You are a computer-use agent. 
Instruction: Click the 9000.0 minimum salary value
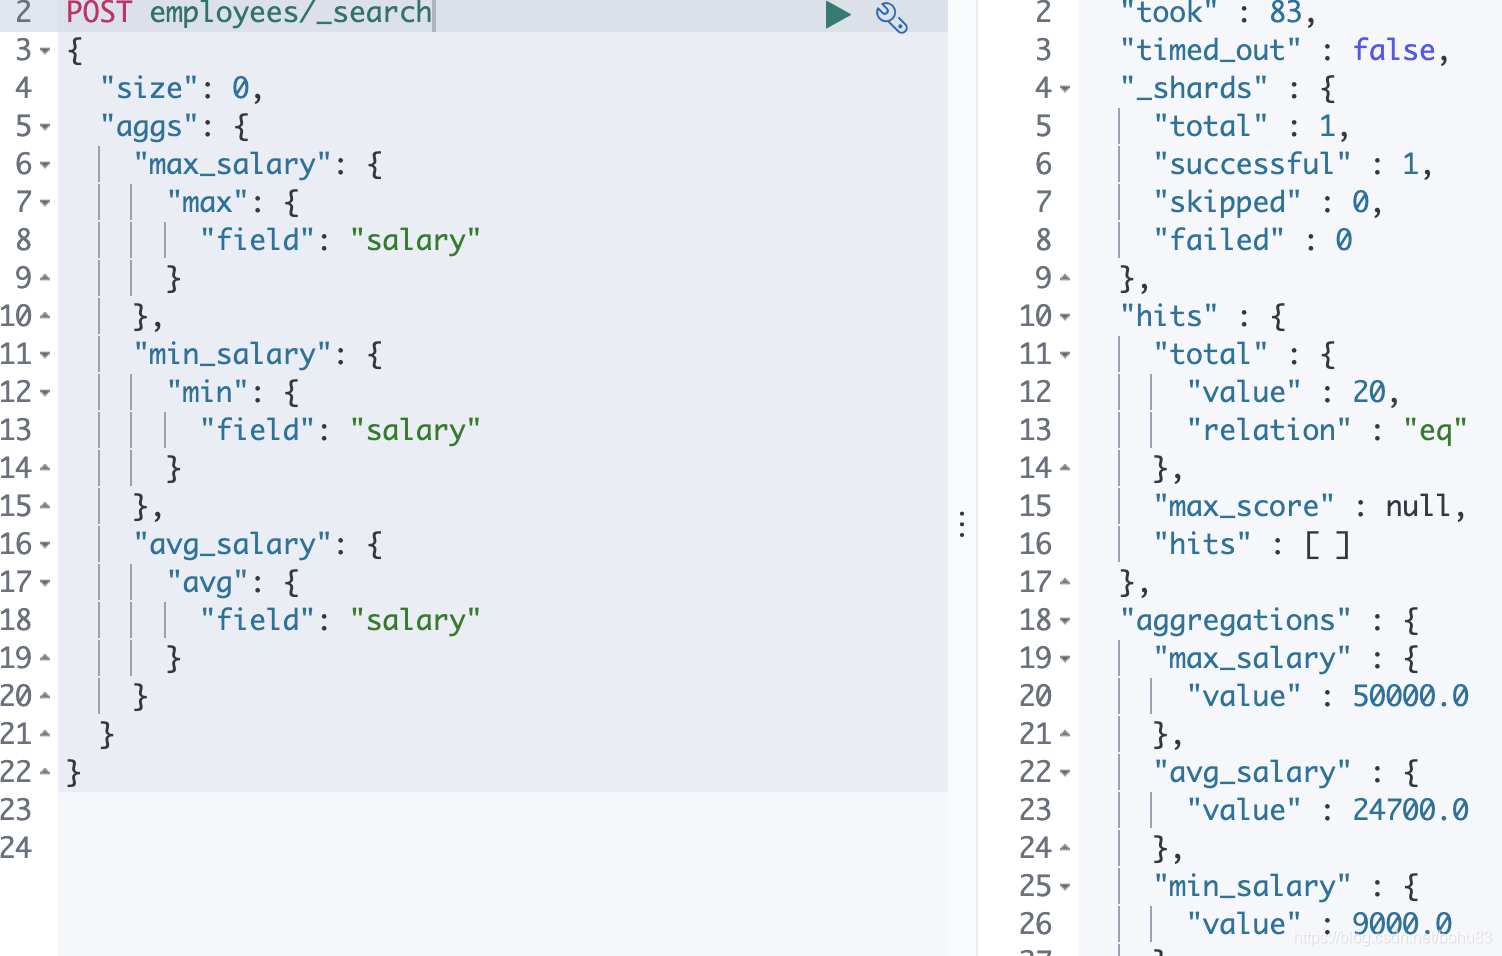pyautogui.click(x=1402, y=924)
